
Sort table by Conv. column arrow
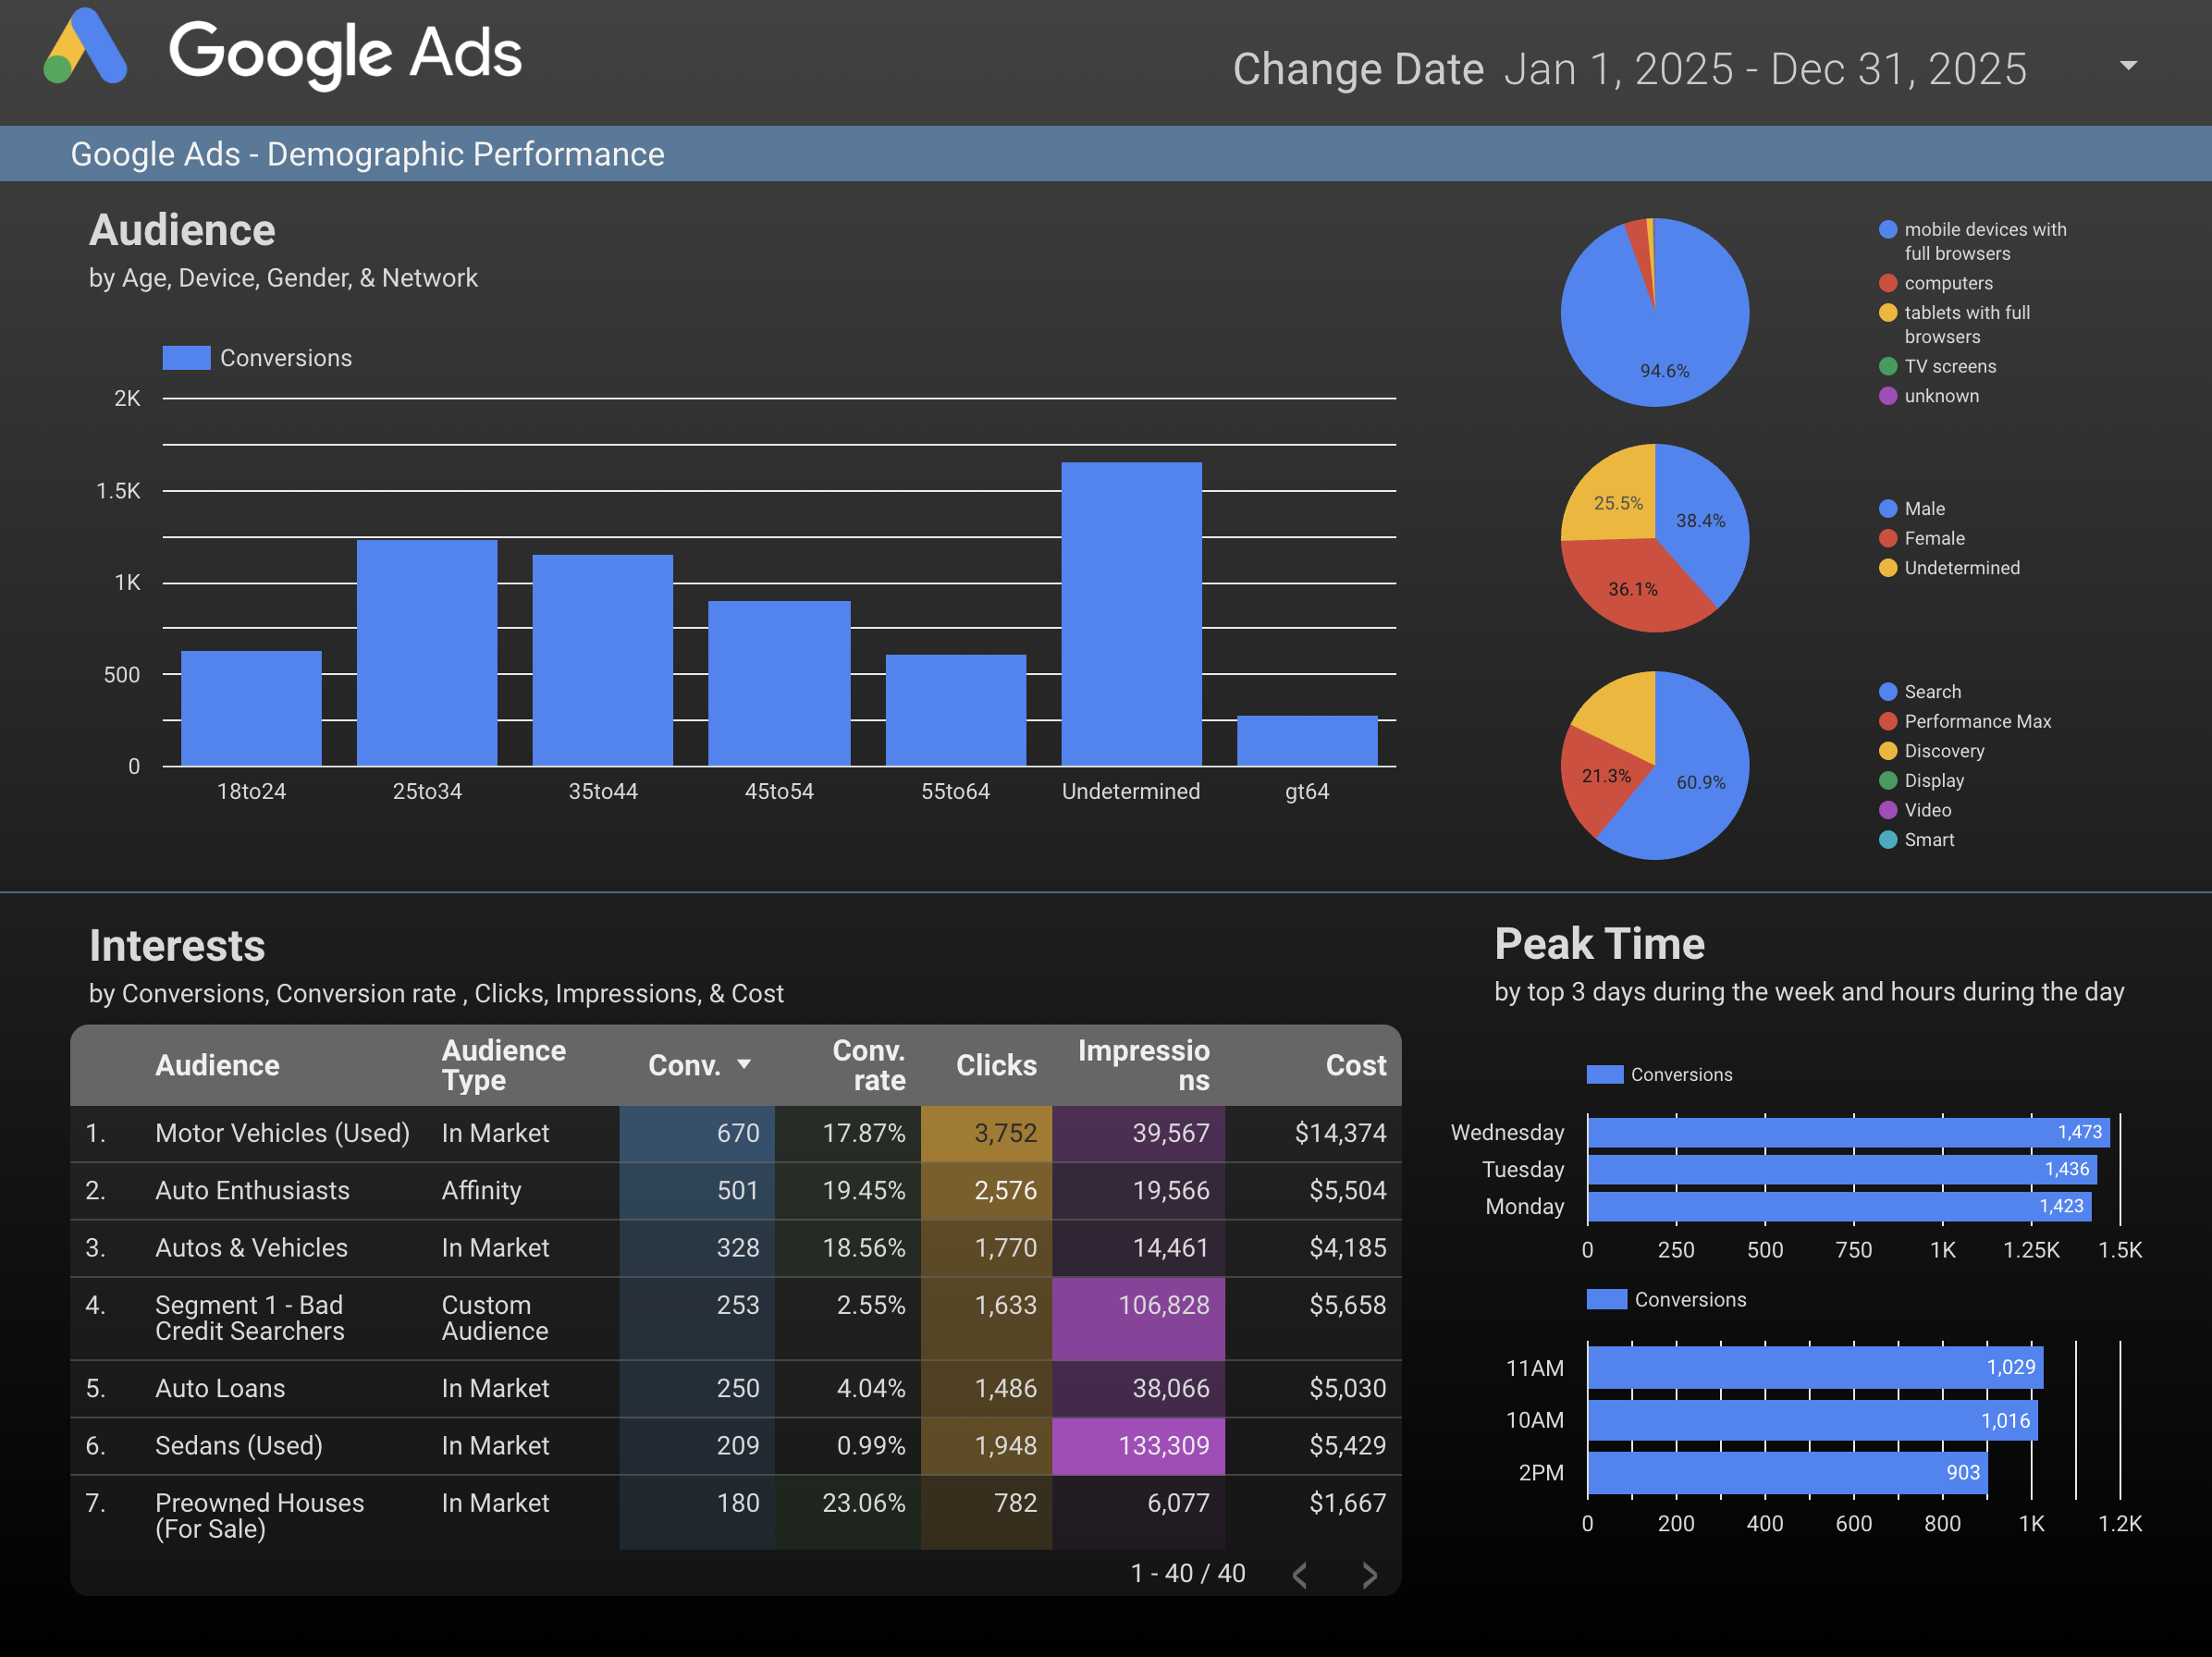click(x=744, y=1064)
